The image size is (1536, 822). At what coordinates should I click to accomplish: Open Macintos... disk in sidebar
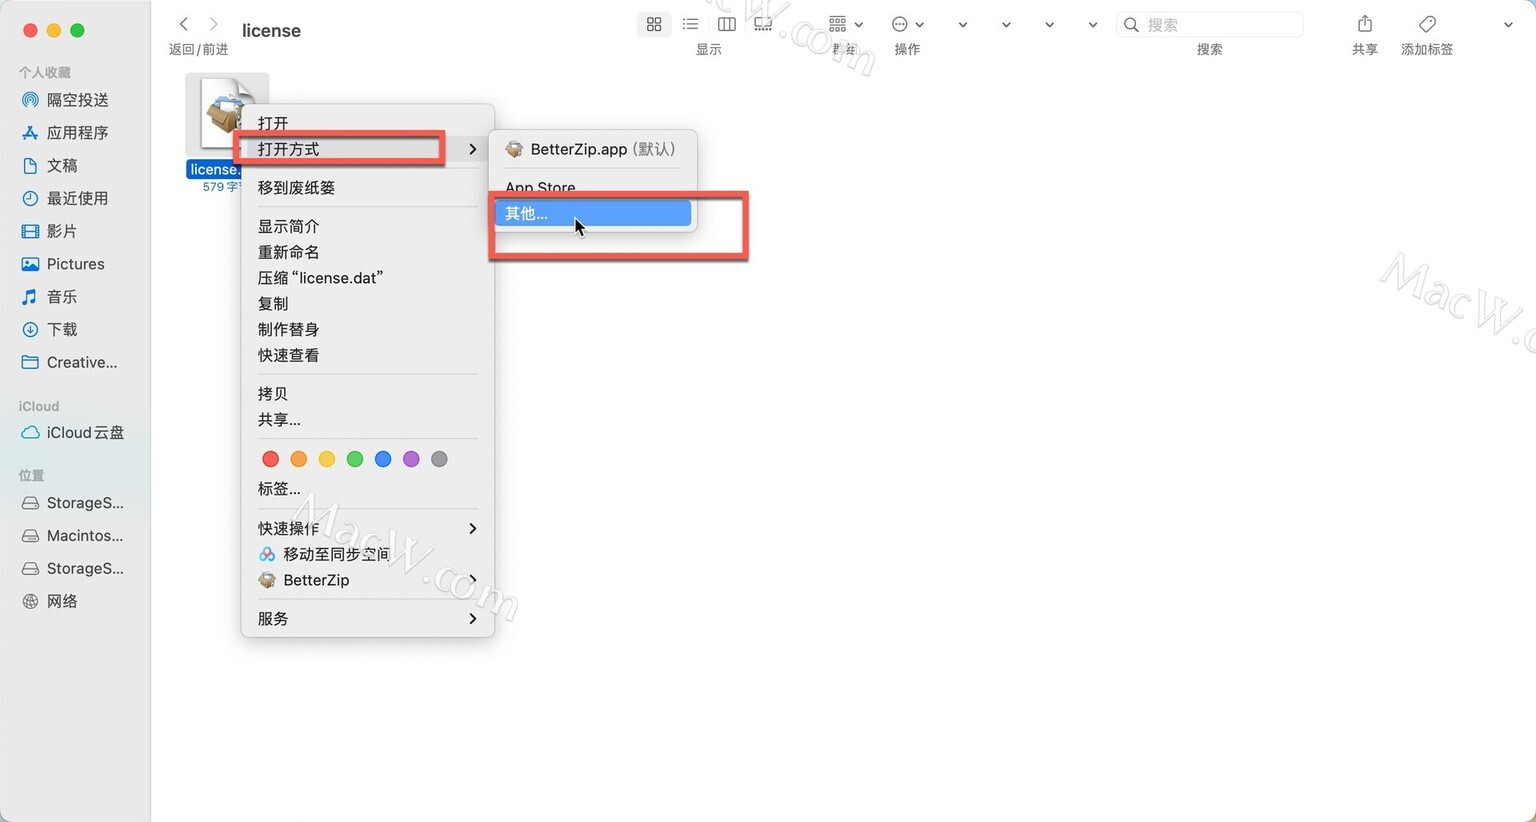coord(75,536)
